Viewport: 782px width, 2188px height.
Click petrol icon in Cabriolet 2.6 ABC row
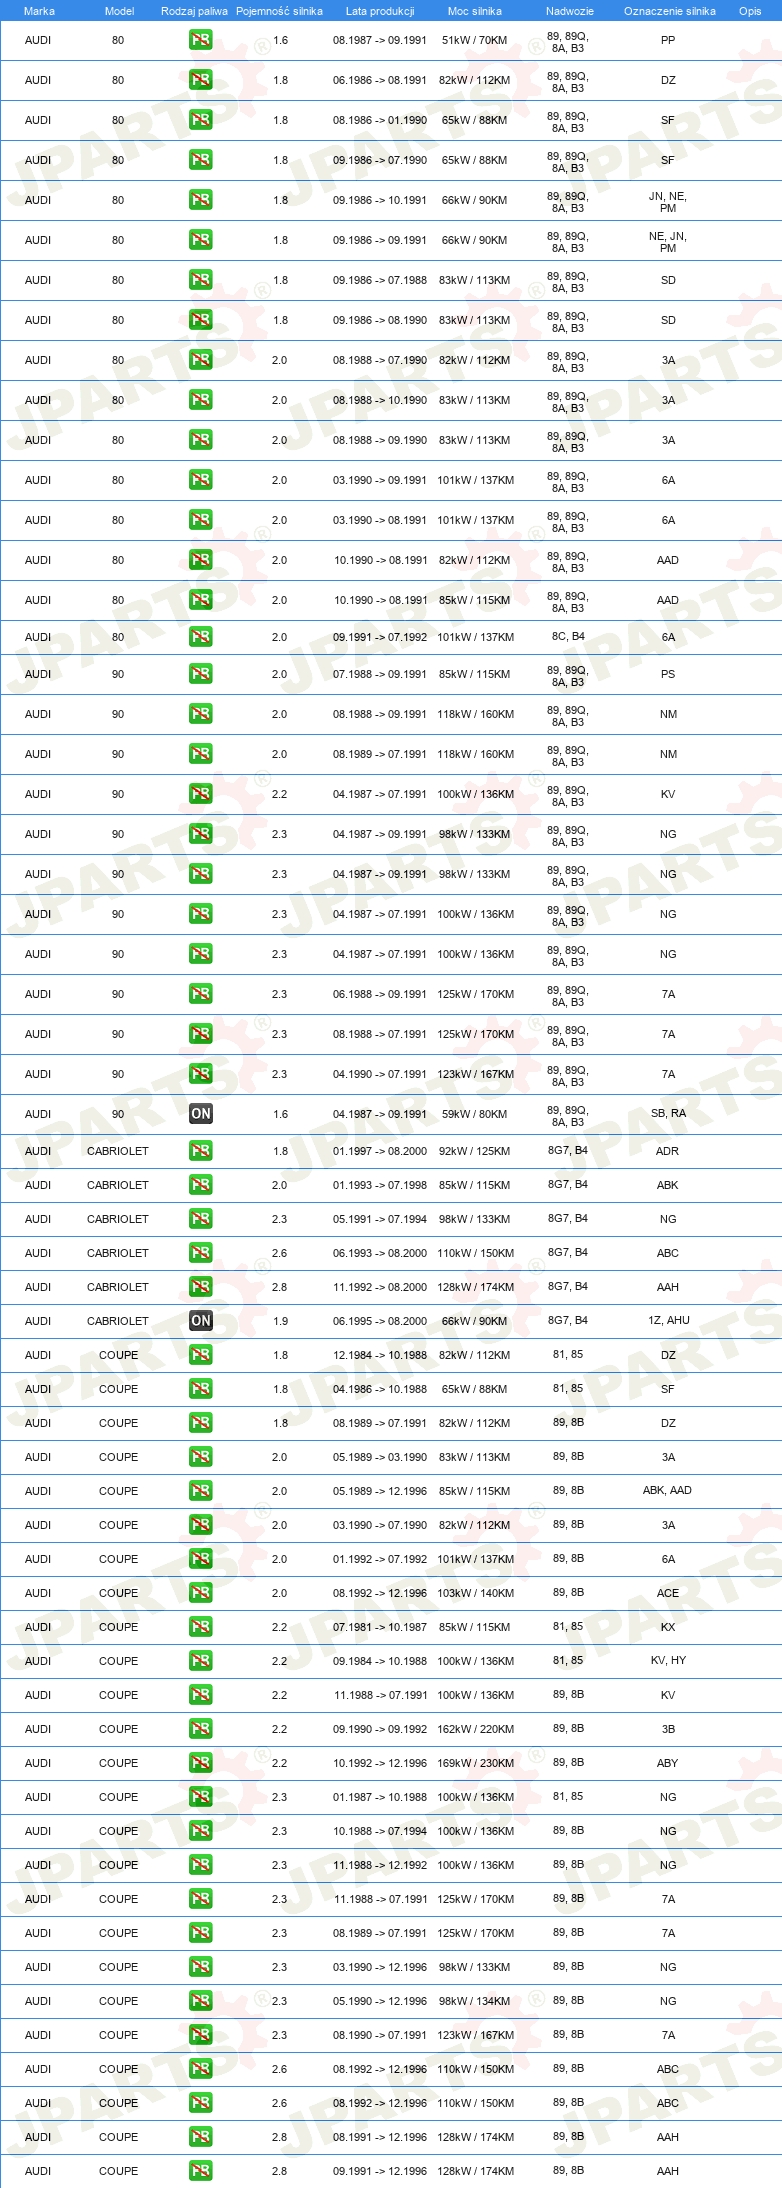click(201, 1253)
